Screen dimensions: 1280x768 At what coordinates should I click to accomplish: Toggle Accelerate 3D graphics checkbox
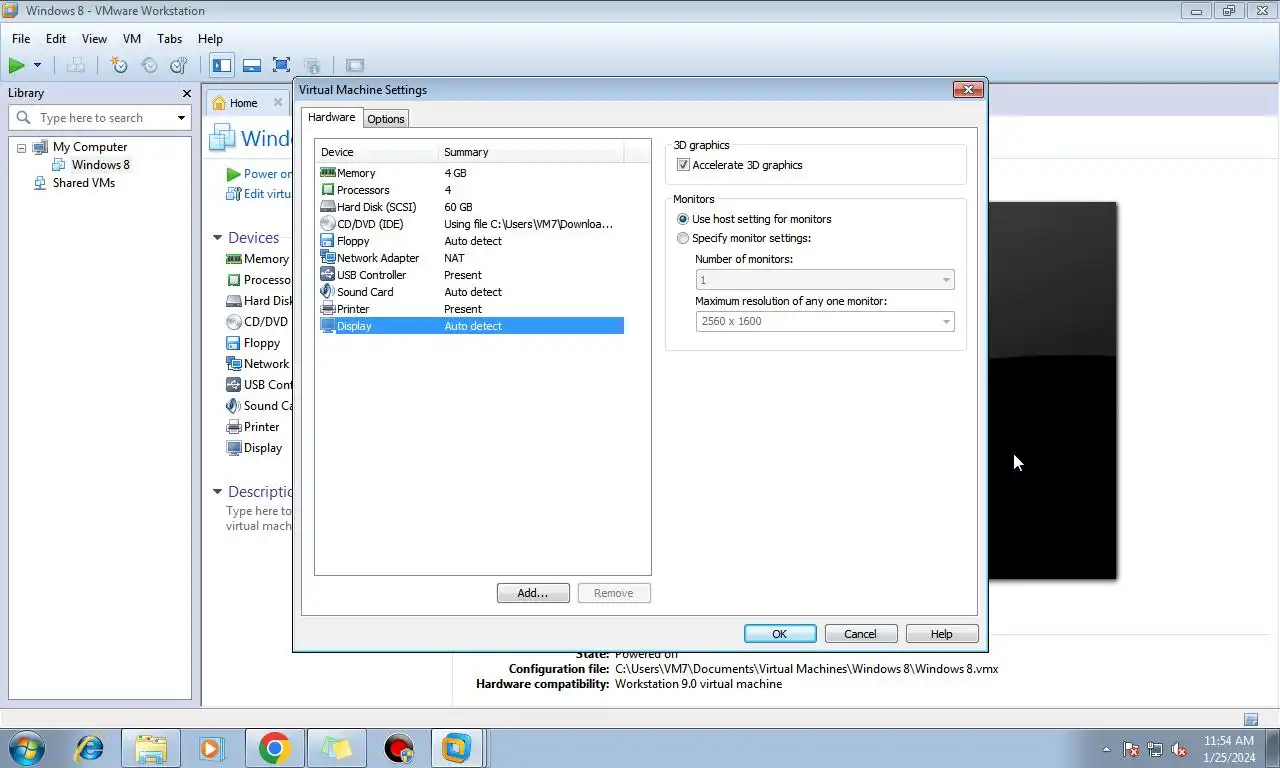coord(683,165)
